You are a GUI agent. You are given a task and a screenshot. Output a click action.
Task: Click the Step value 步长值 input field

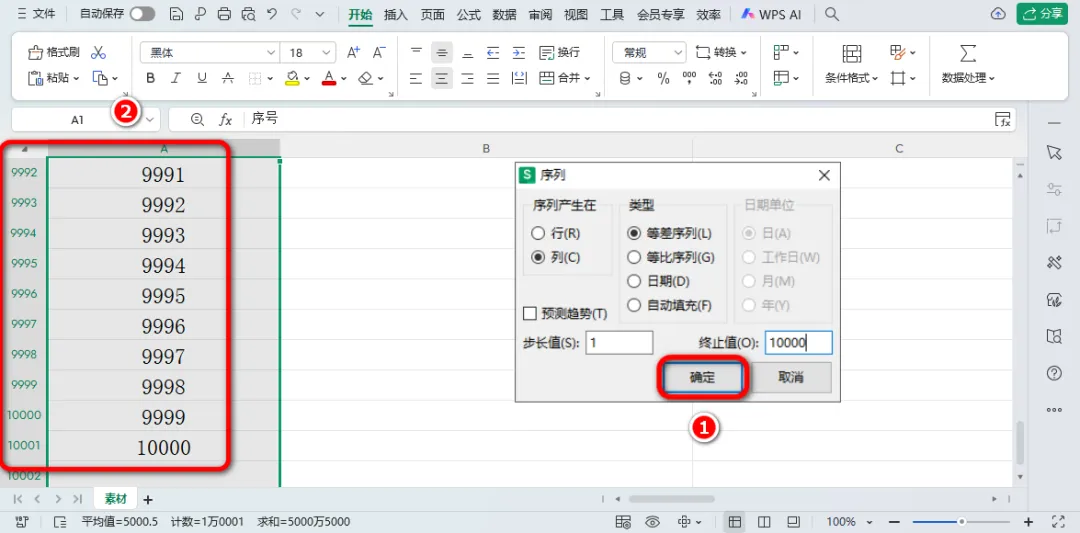click(x=619, y=342)
